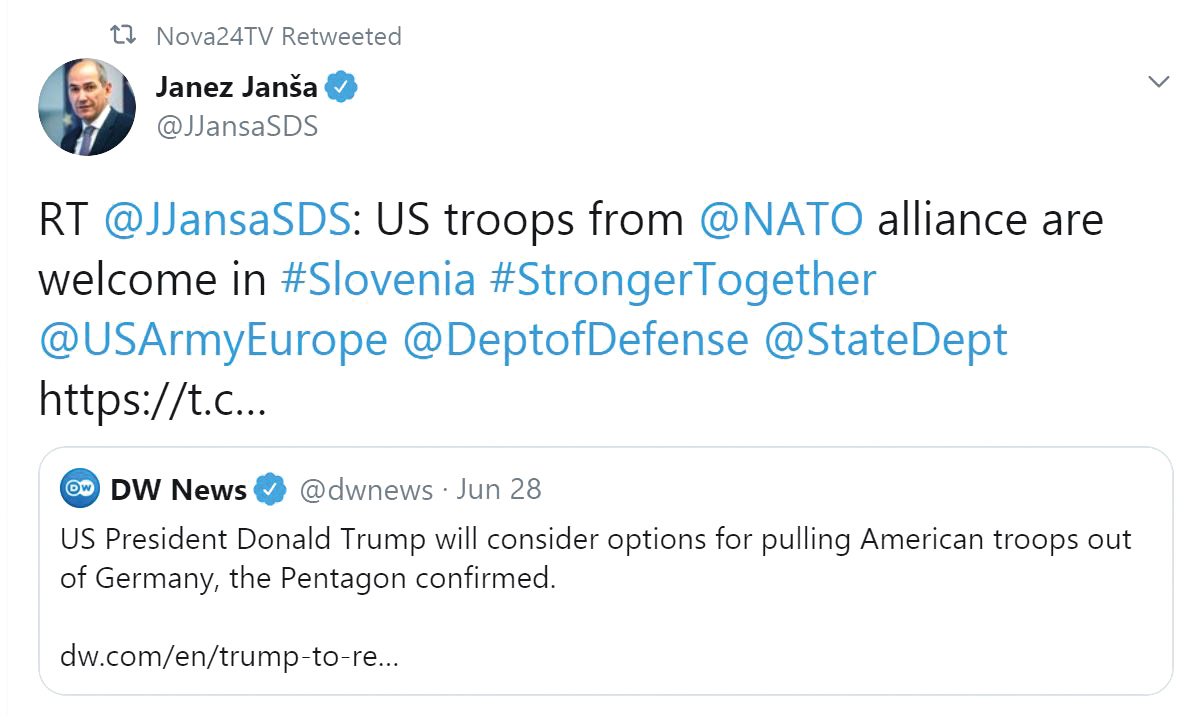Viewport: 1197px width, 716px height.
Task: Visit the @DeptofDefense mention
Action: tap(575, 340)
